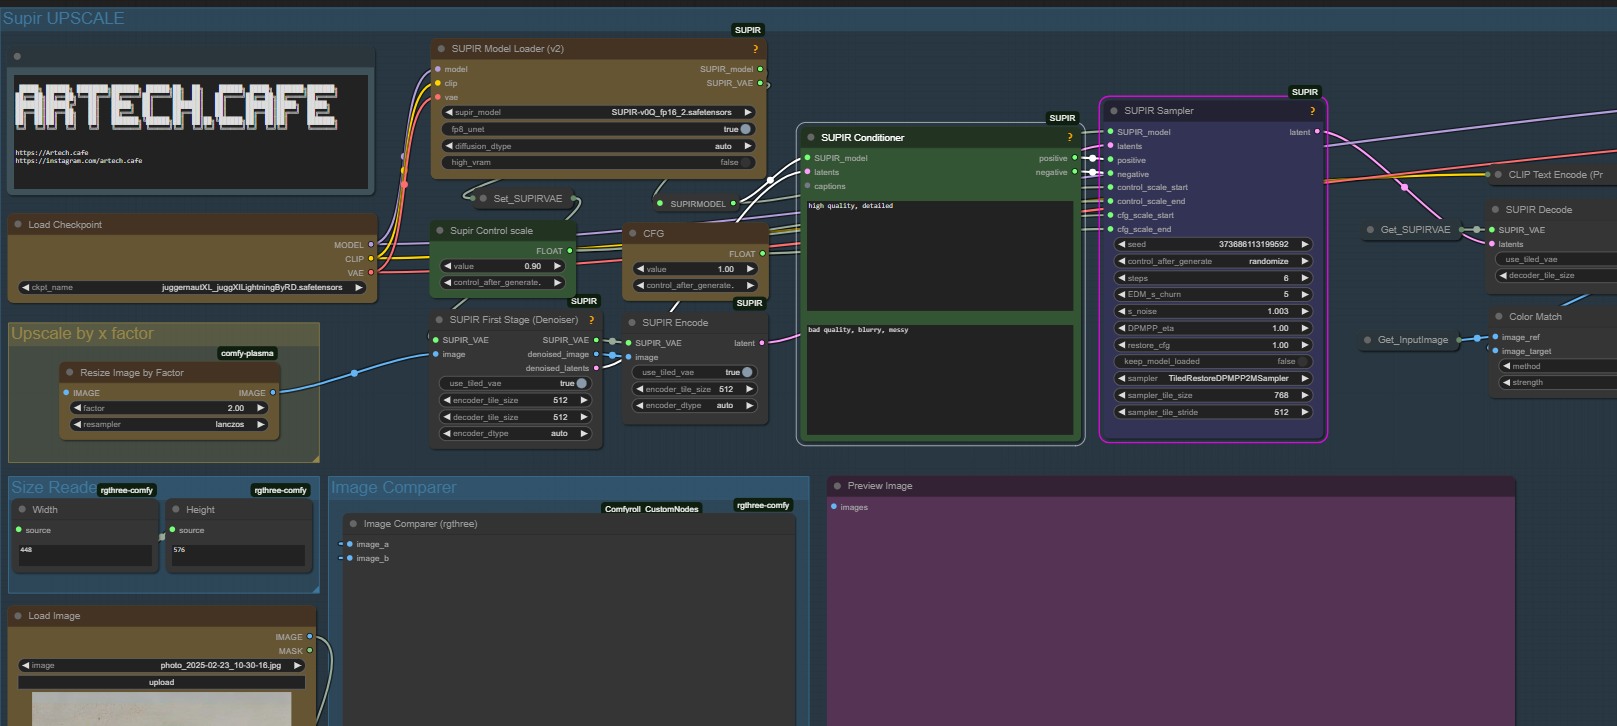Click the SUPIR Sampler question mark icon
The width and height of the screenshot is (1617, 726).
click(x=1312, y=111)
